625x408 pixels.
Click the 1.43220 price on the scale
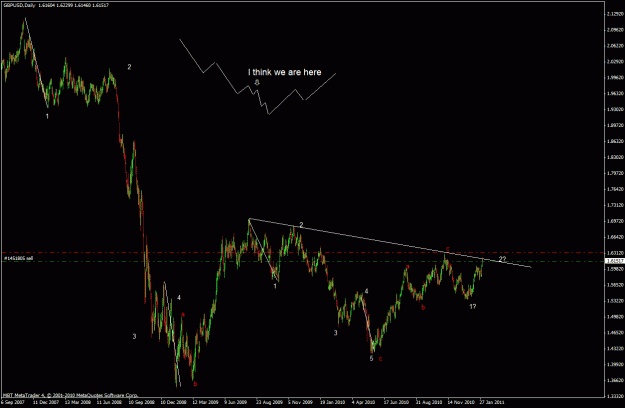pos(616,349)
